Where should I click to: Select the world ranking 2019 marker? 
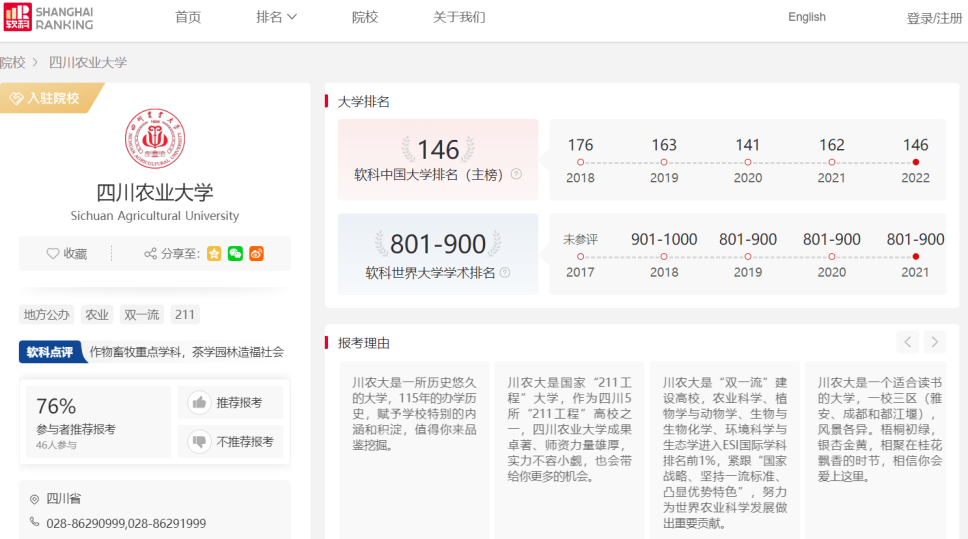tap(748, 256)
